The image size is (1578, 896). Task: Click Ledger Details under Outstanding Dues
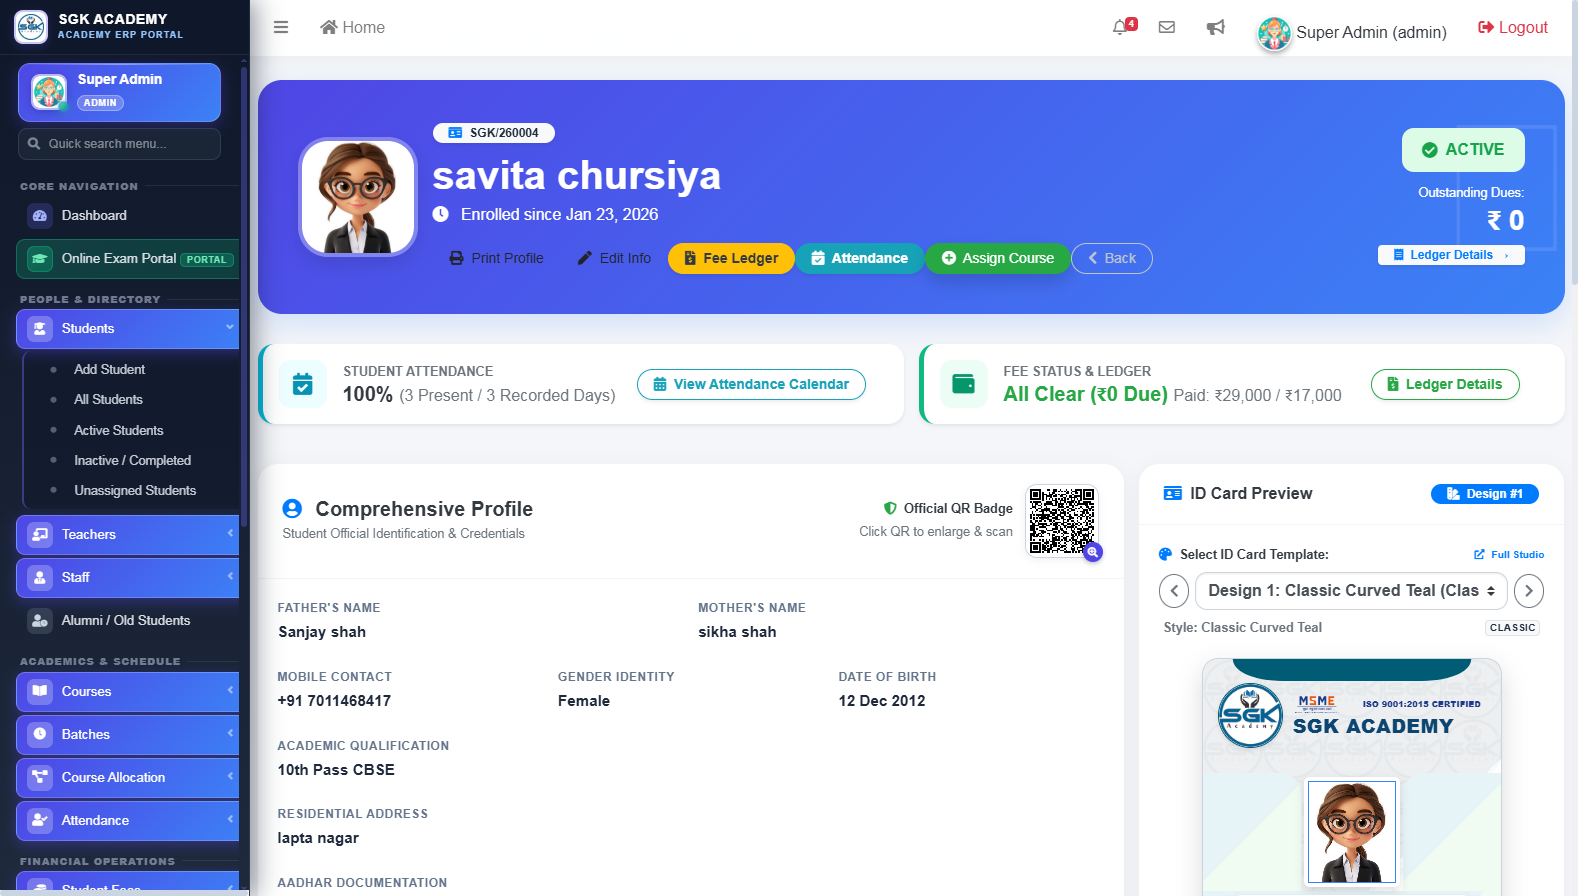point(1451,255)
